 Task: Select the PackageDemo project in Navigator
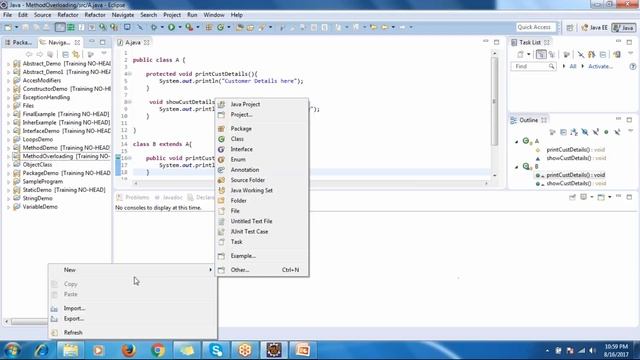(66, 173)
